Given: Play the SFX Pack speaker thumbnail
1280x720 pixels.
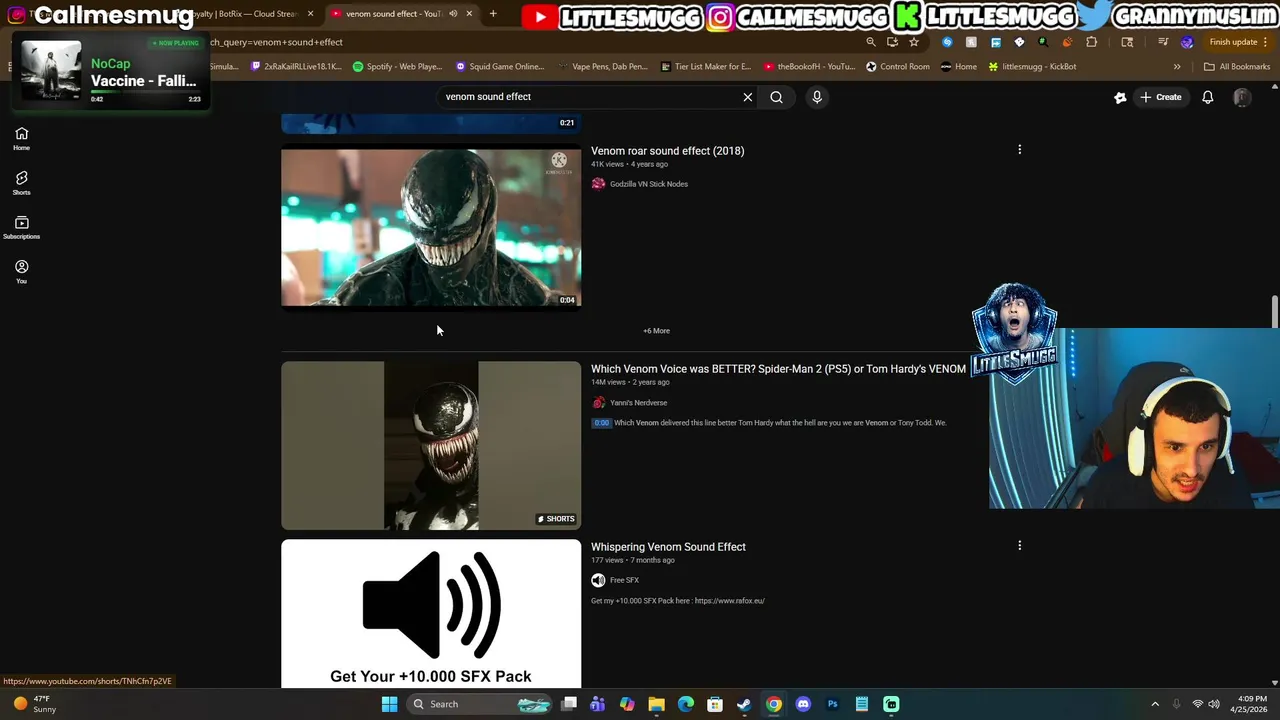Looking at the screenshot, I should point(431,614).
